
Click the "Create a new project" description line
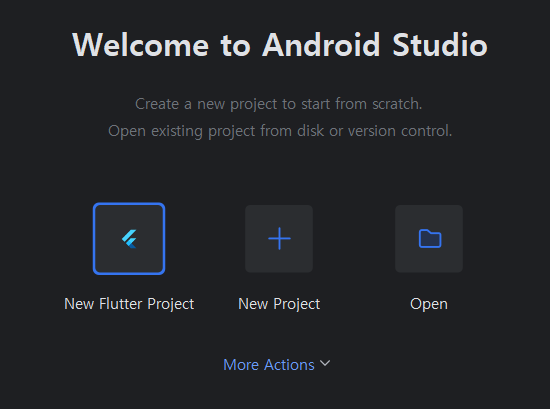pyautogui.click(x=279, y=104)
